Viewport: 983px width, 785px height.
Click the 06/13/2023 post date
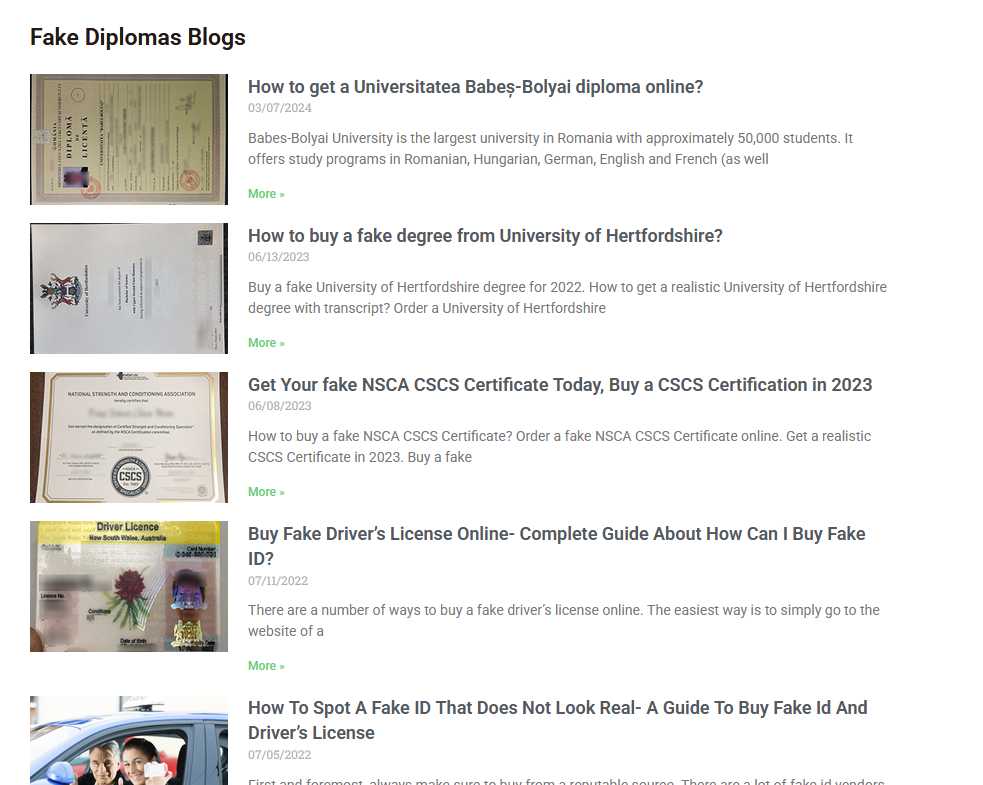(x=279, y=257)
